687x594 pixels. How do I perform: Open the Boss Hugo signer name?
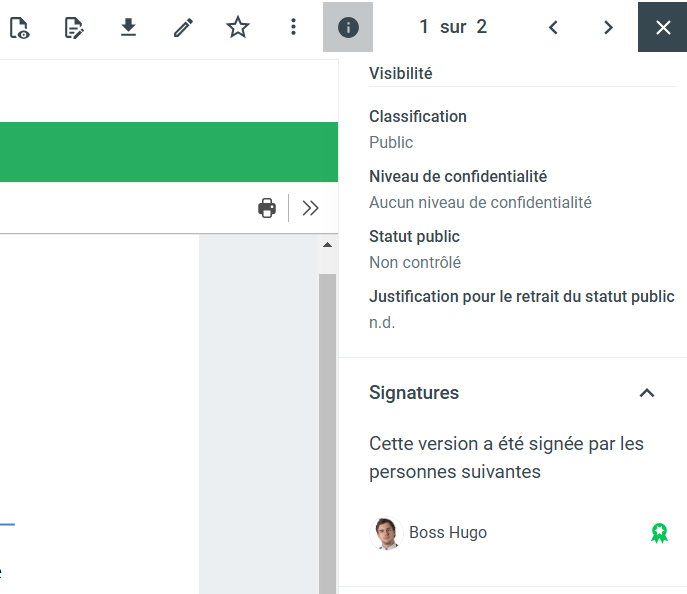pos(448,533)
